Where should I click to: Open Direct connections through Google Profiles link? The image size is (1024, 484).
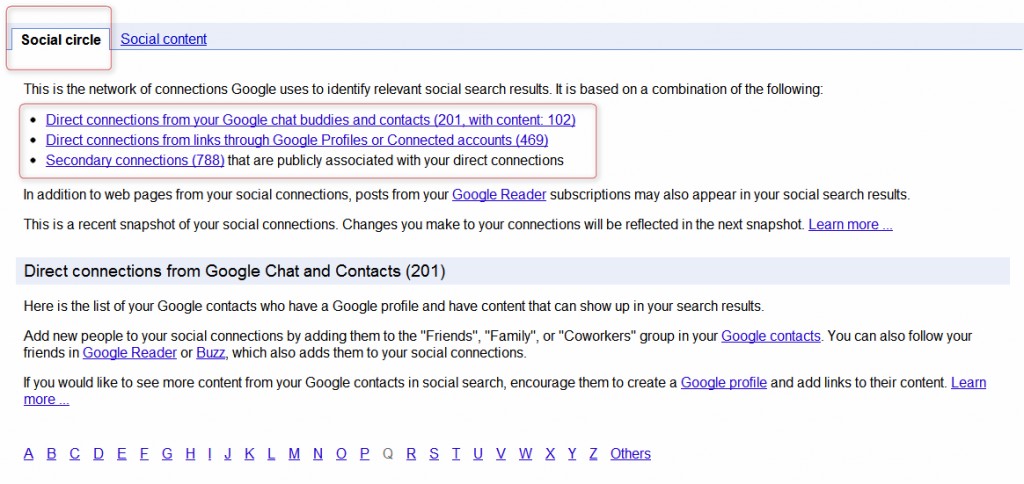click(x=296, y=140)
